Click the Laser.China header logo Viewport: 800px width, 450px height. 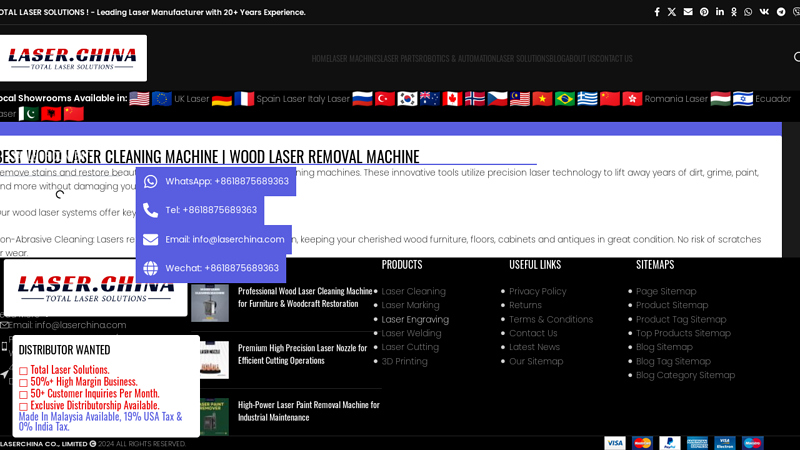tap(73, 58)
